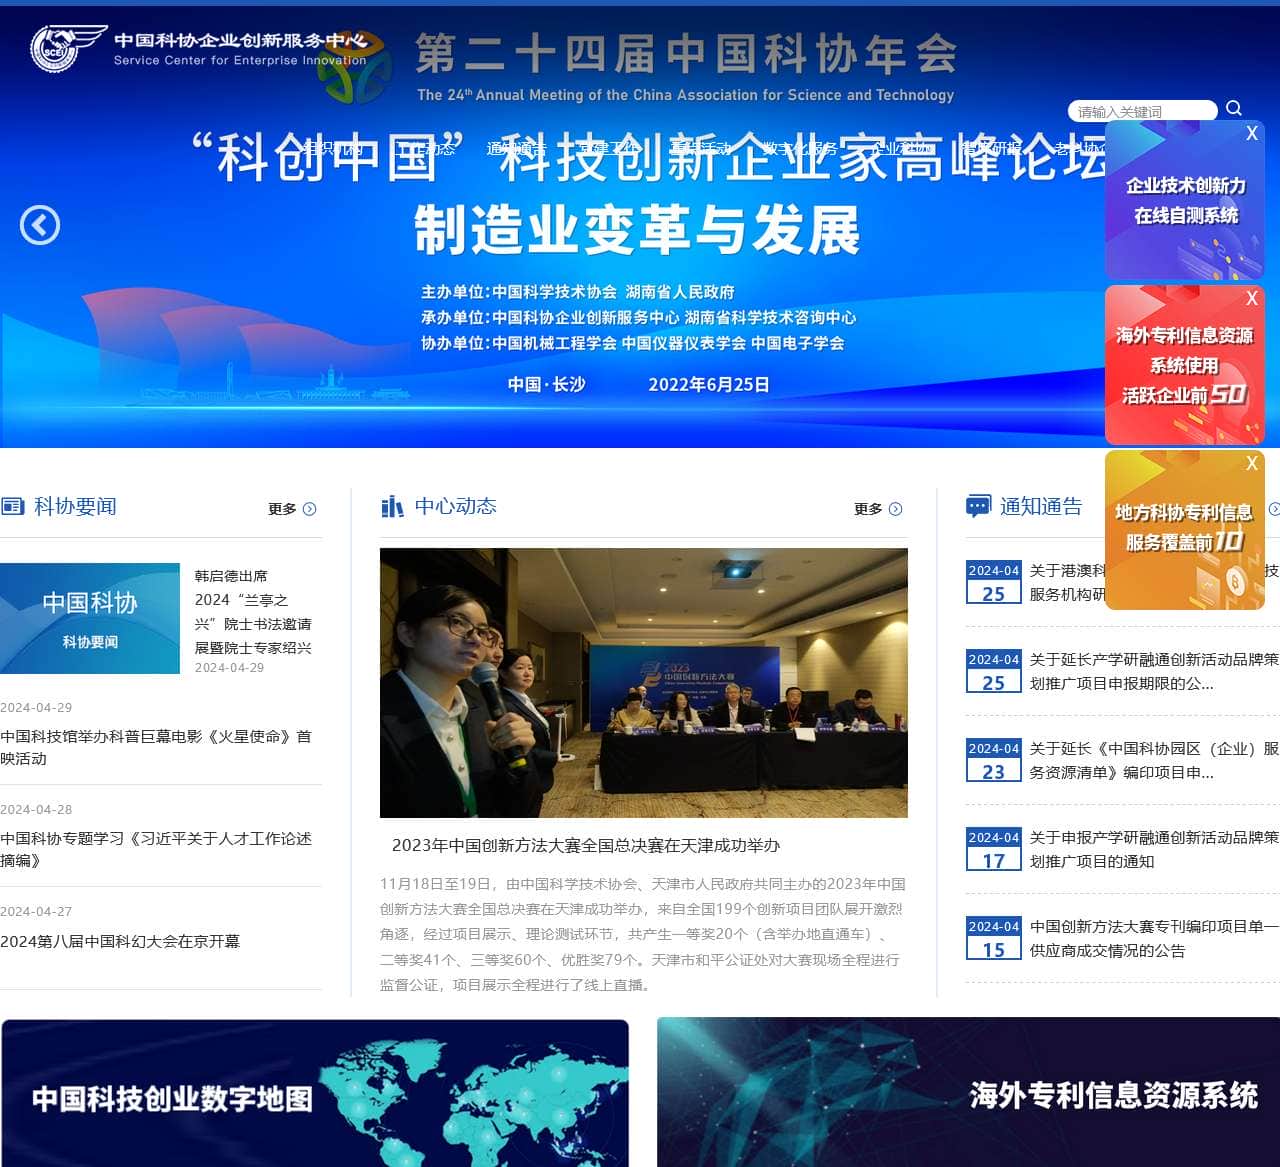Click the circled arrow beside 科协要闻 更多
Viewport: 1280px width, 1167px height.
click(309, 509)
